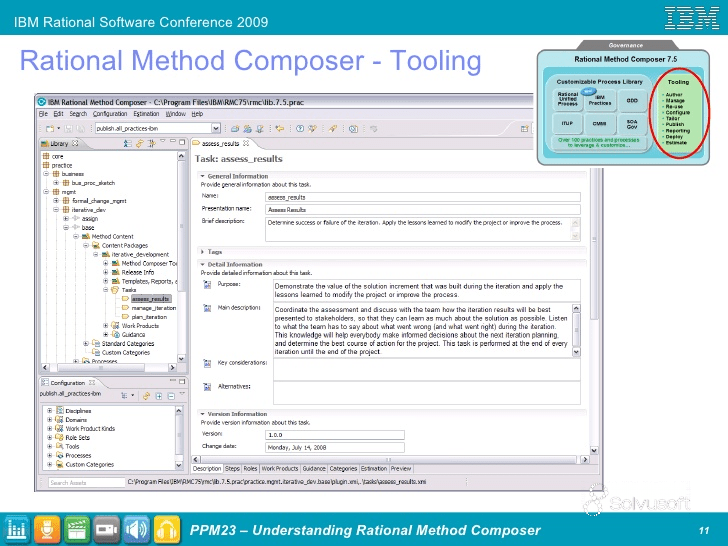Click the film clapper icon in slide footer
728x546 pixels.
(77, 530)
